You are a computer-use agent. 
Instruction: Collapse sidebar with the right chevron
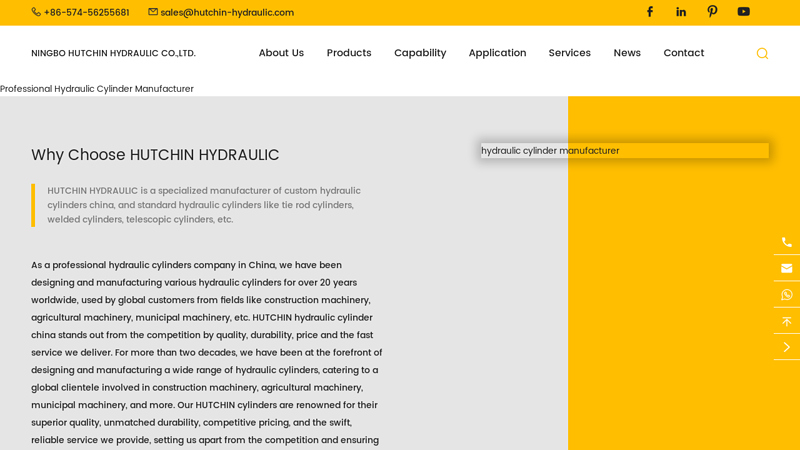[787, 347]
